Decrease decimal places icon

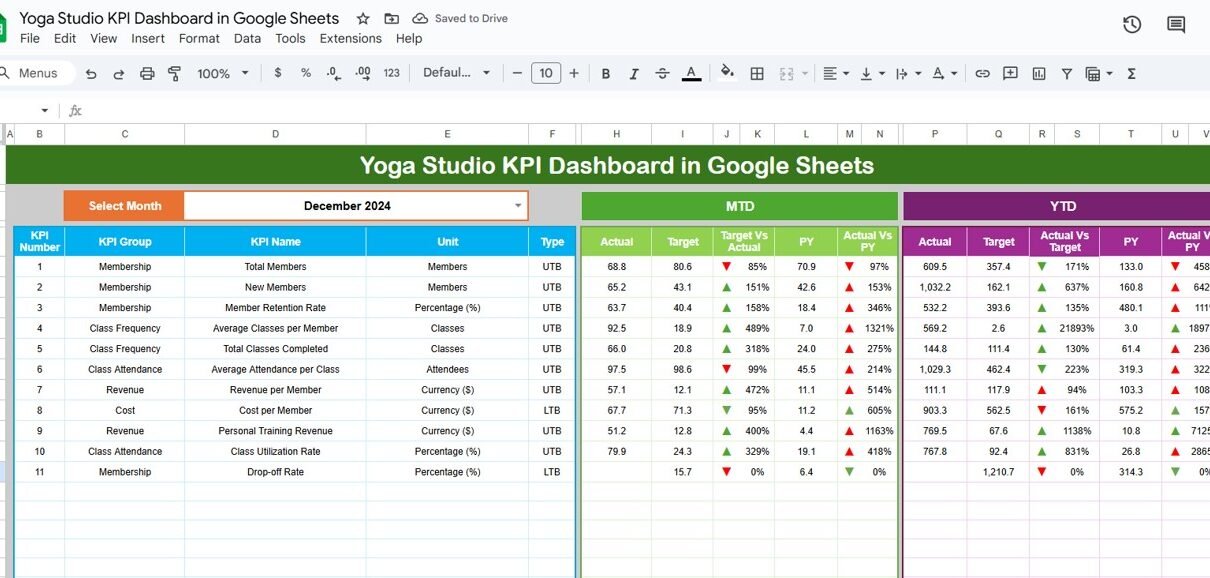click(x=334, y=73)
